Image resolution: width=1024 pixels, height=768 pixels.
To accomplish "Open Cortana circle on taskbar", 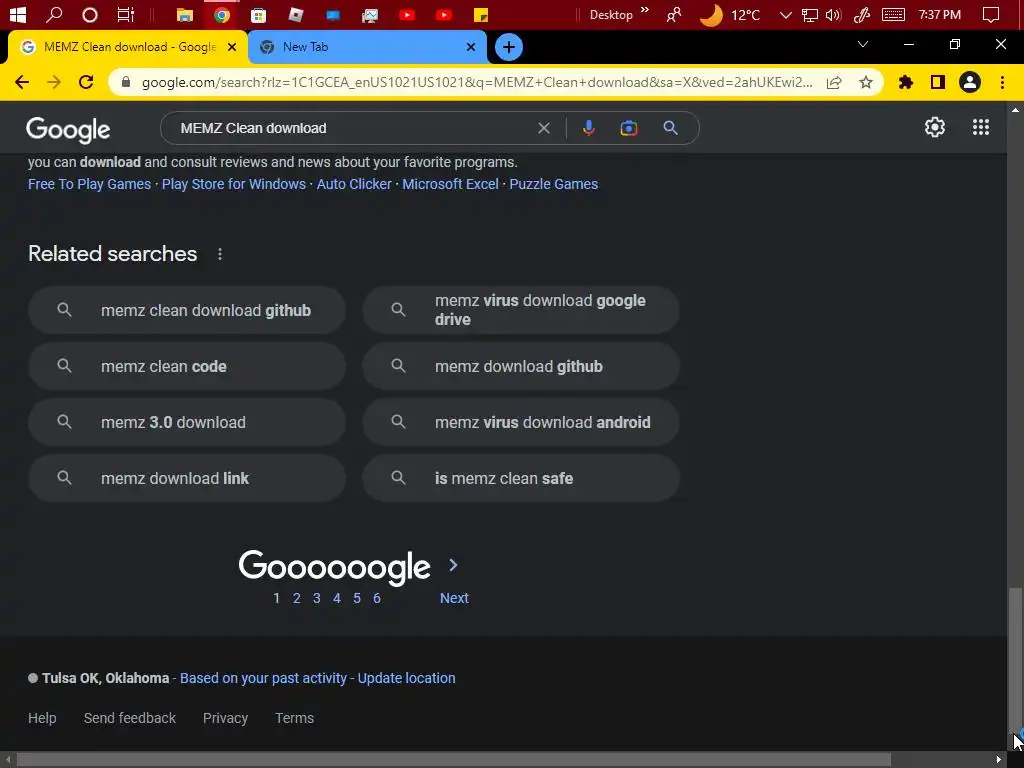I will pyautogui.click(x=90, y=14).
